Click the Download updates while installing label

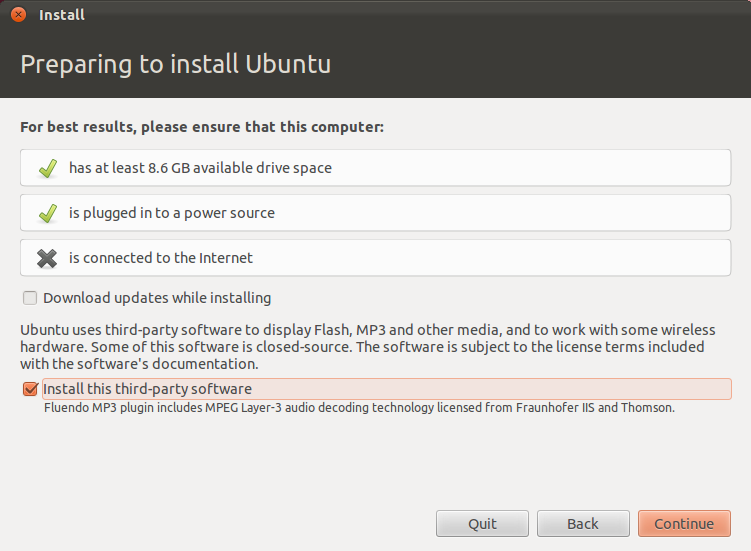pos(157,298)
